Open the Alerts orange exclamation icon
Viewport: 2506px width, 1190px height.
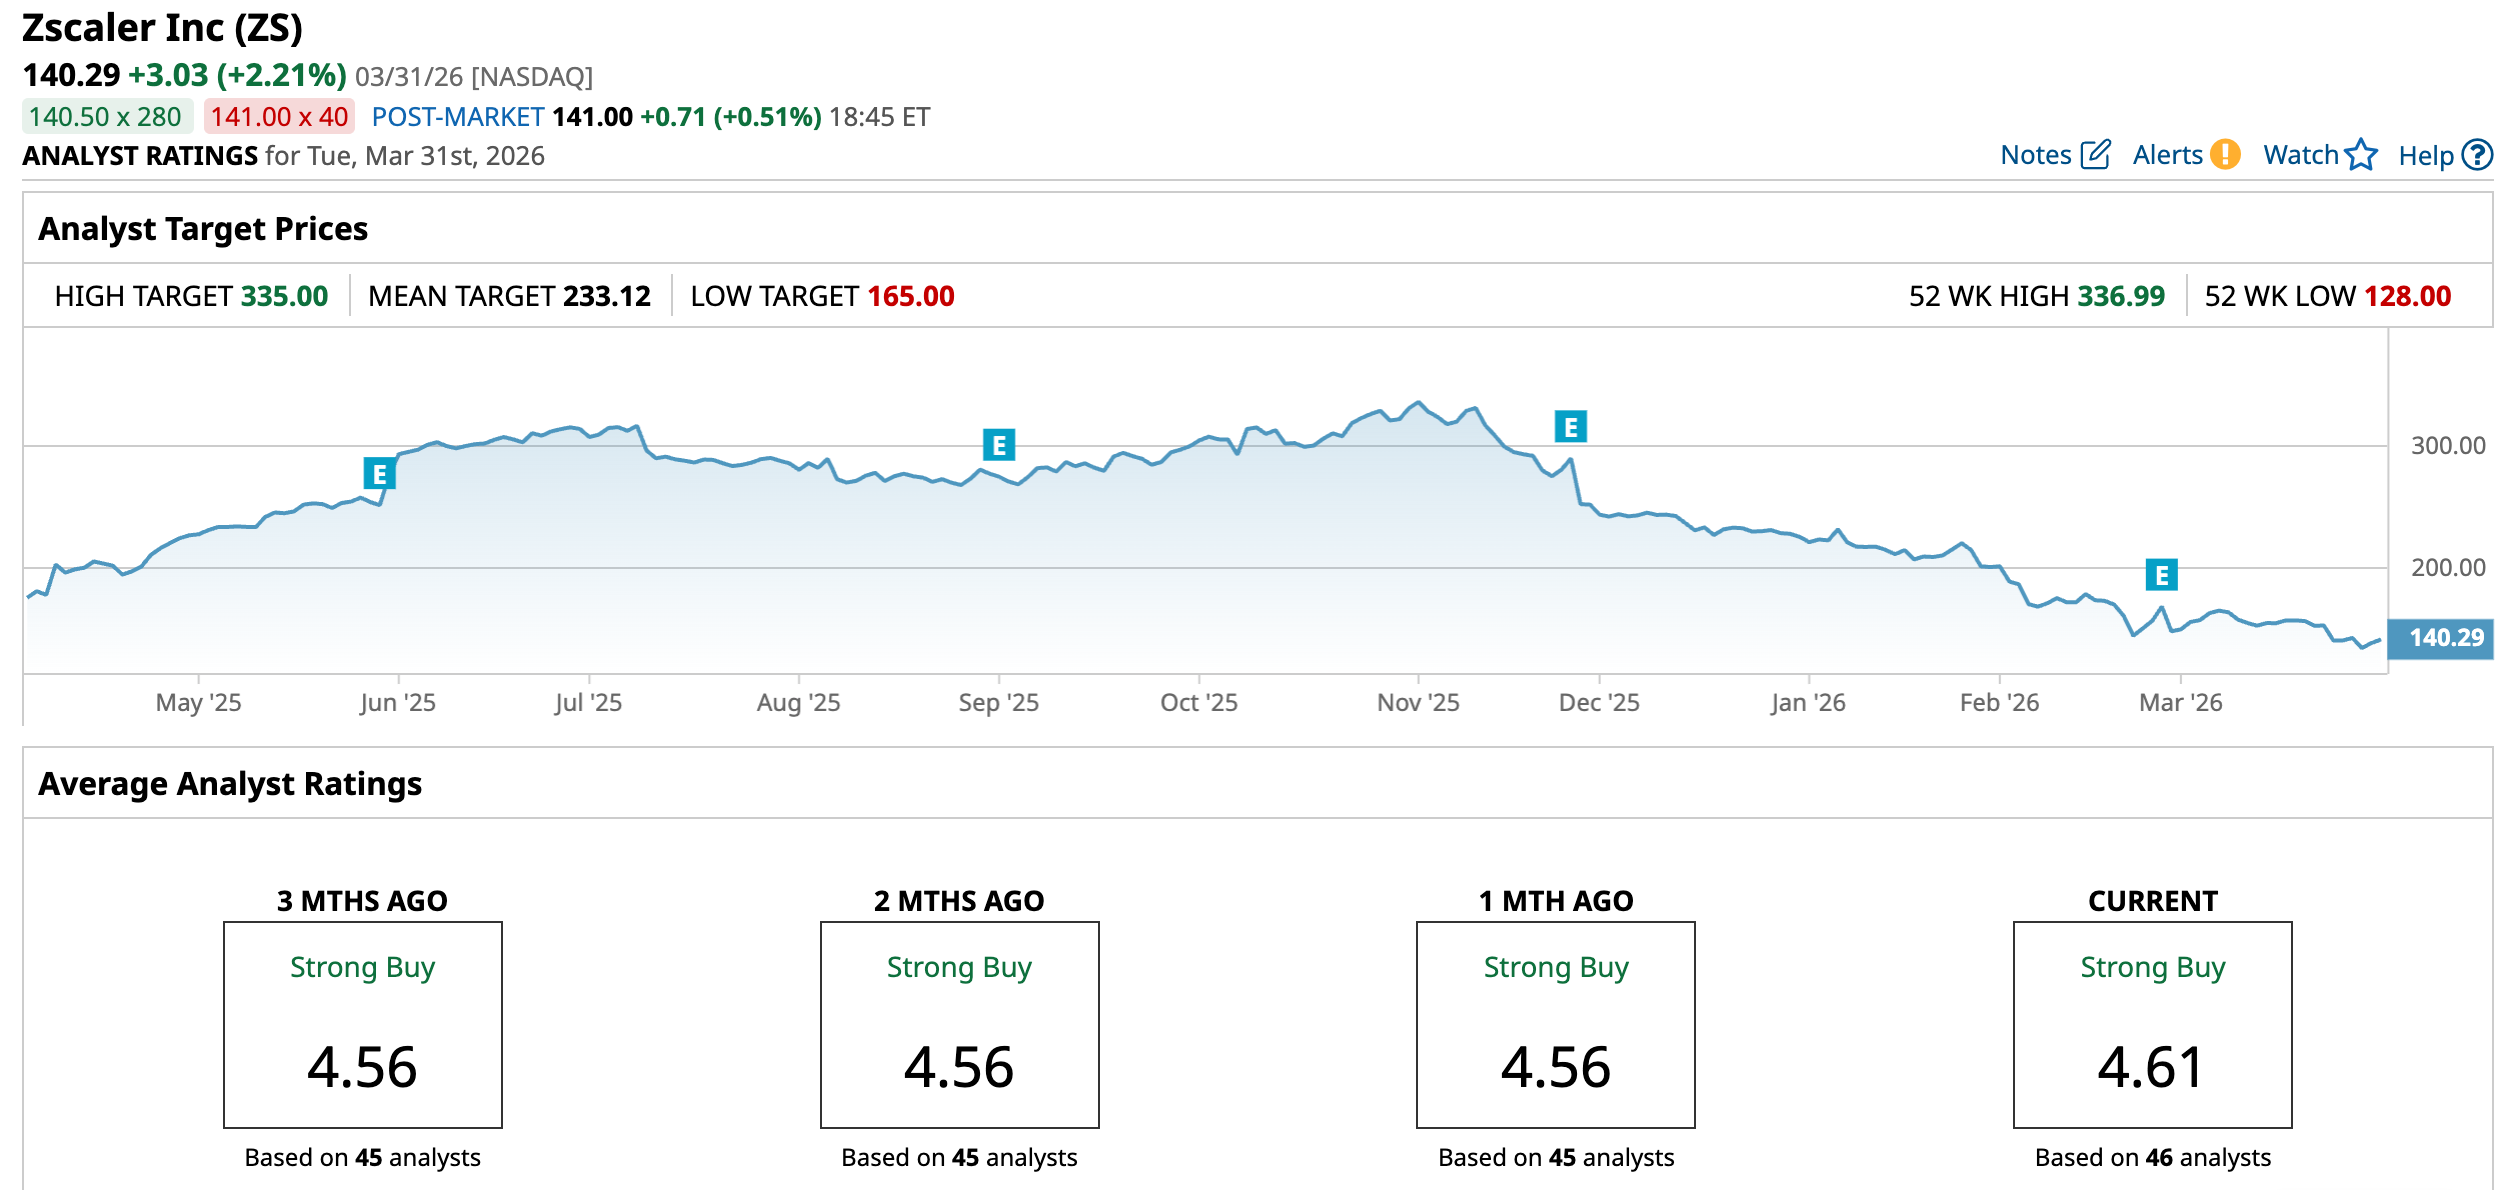click(x=2225, y=155)
